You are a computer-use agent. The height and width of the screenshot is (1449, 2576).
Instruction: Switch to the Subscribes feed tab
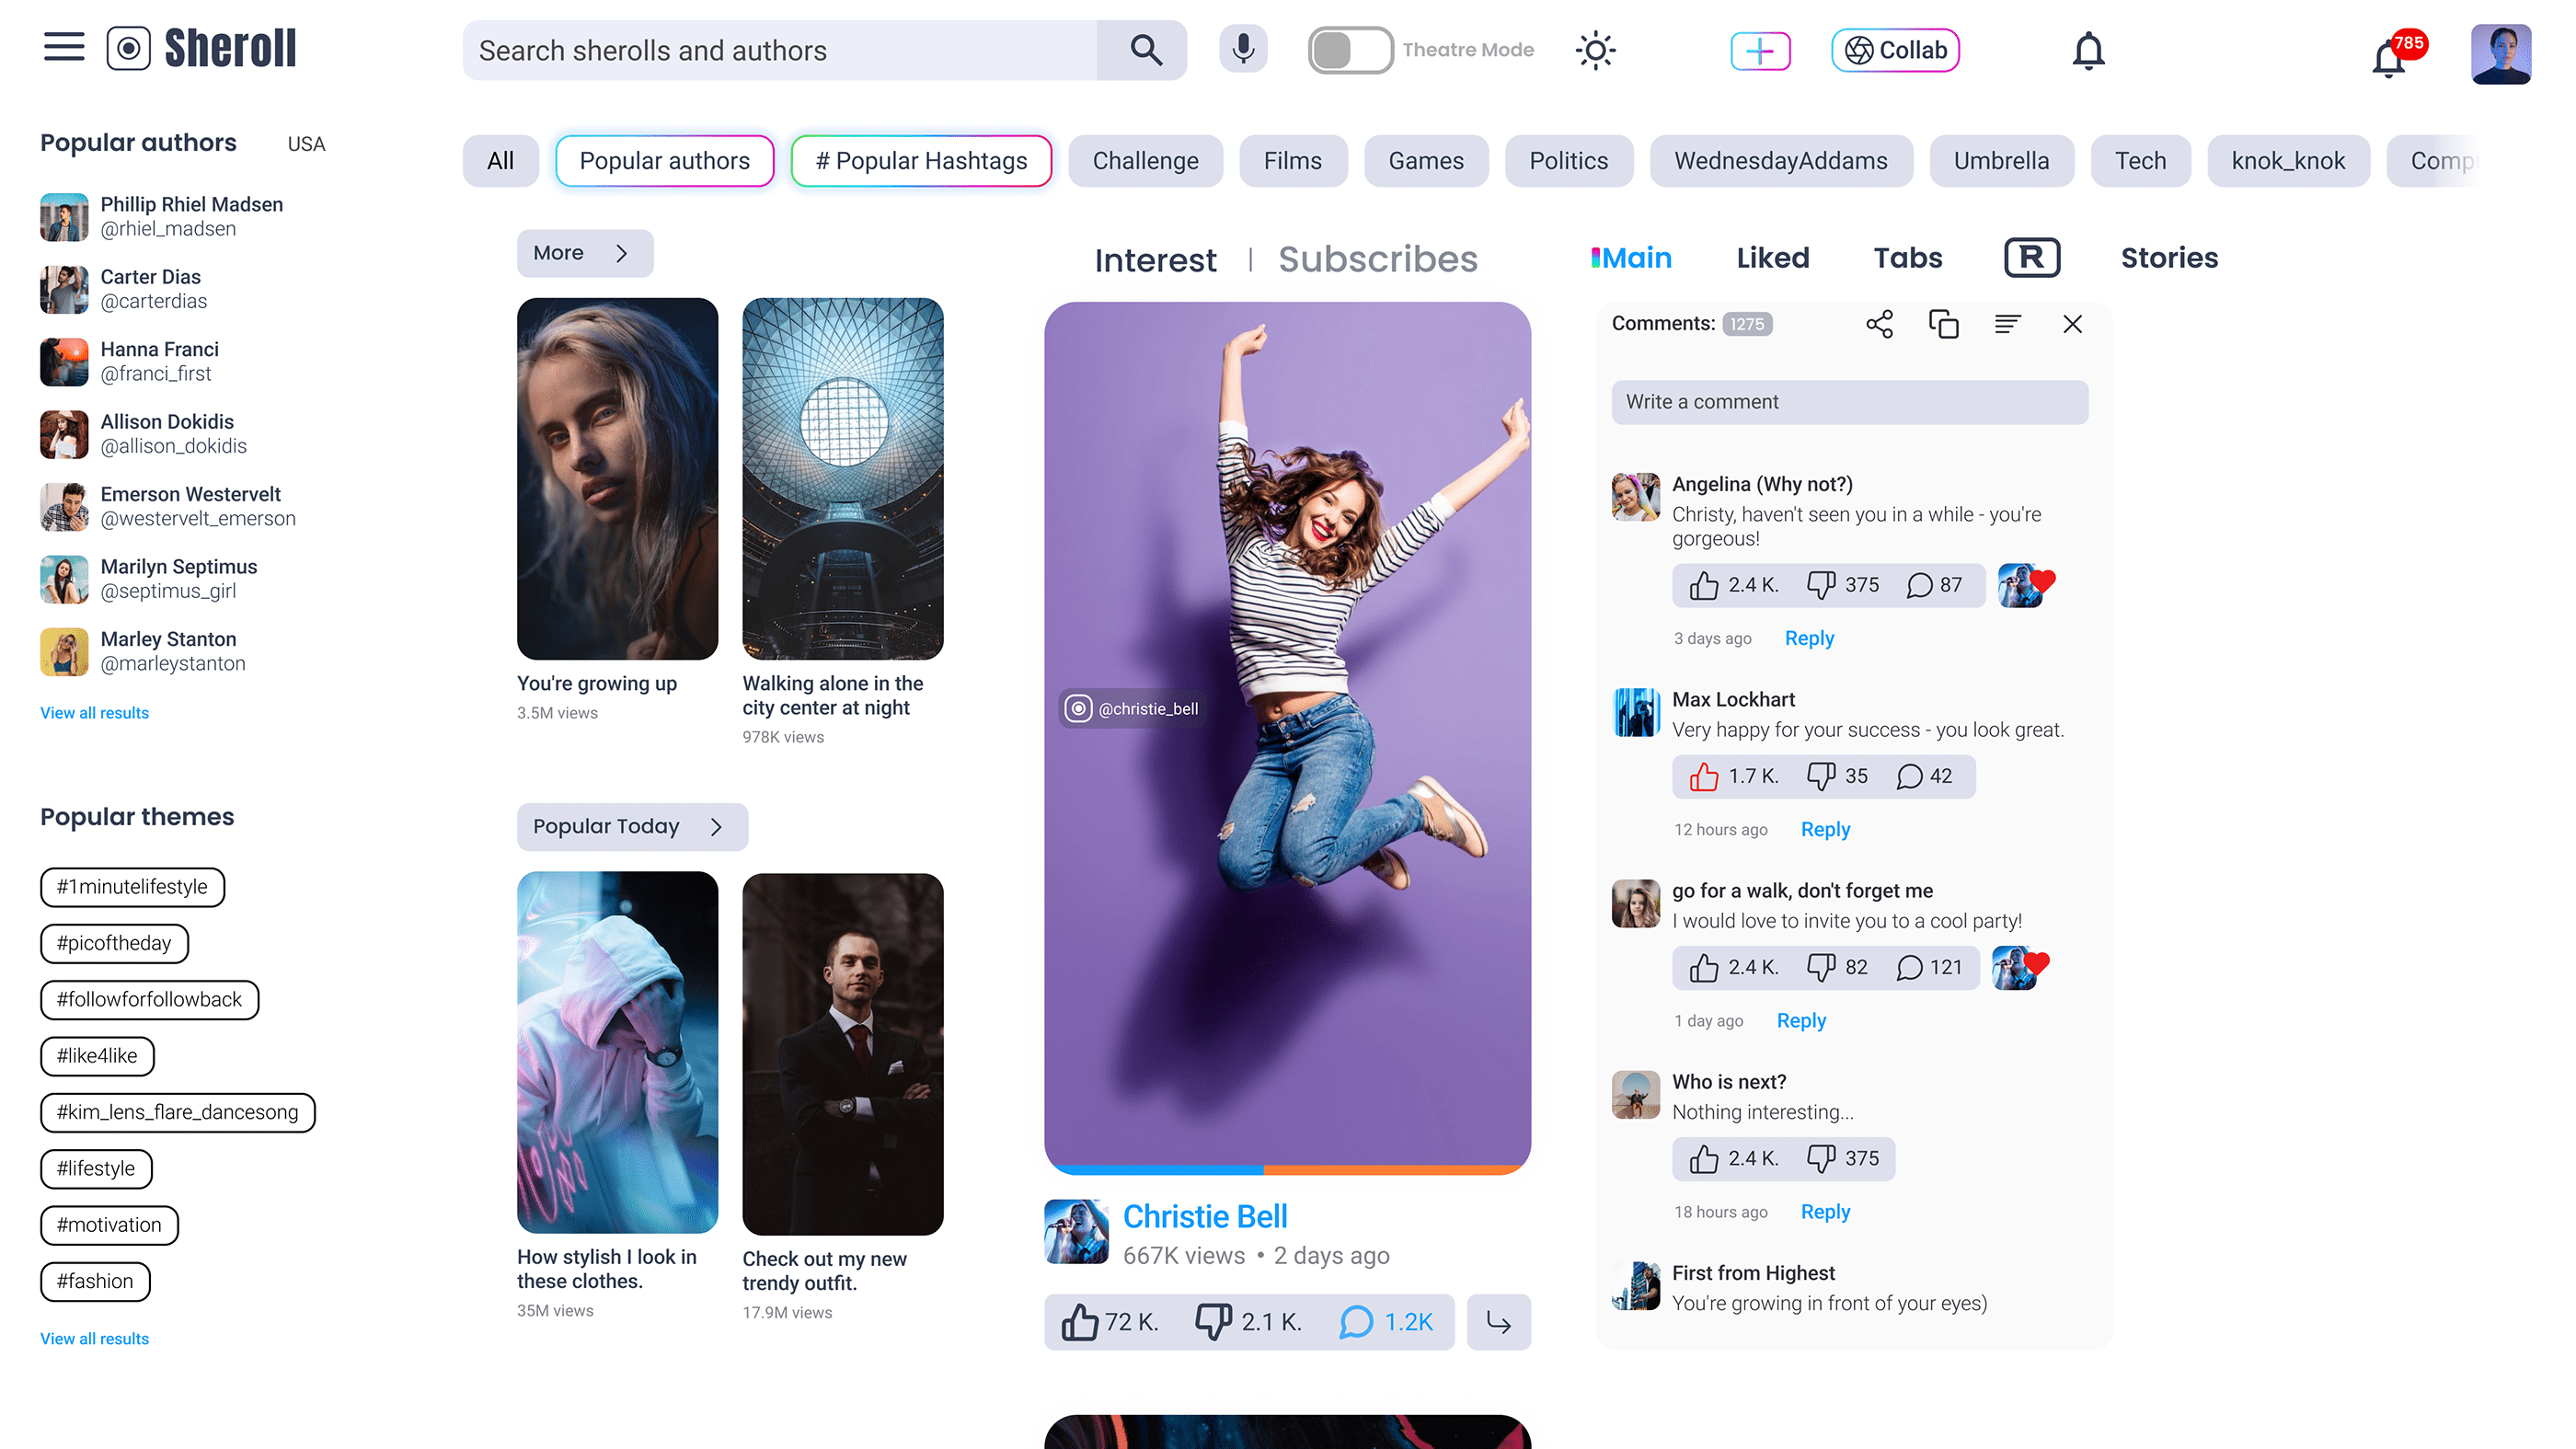(x=1377, y=259)
